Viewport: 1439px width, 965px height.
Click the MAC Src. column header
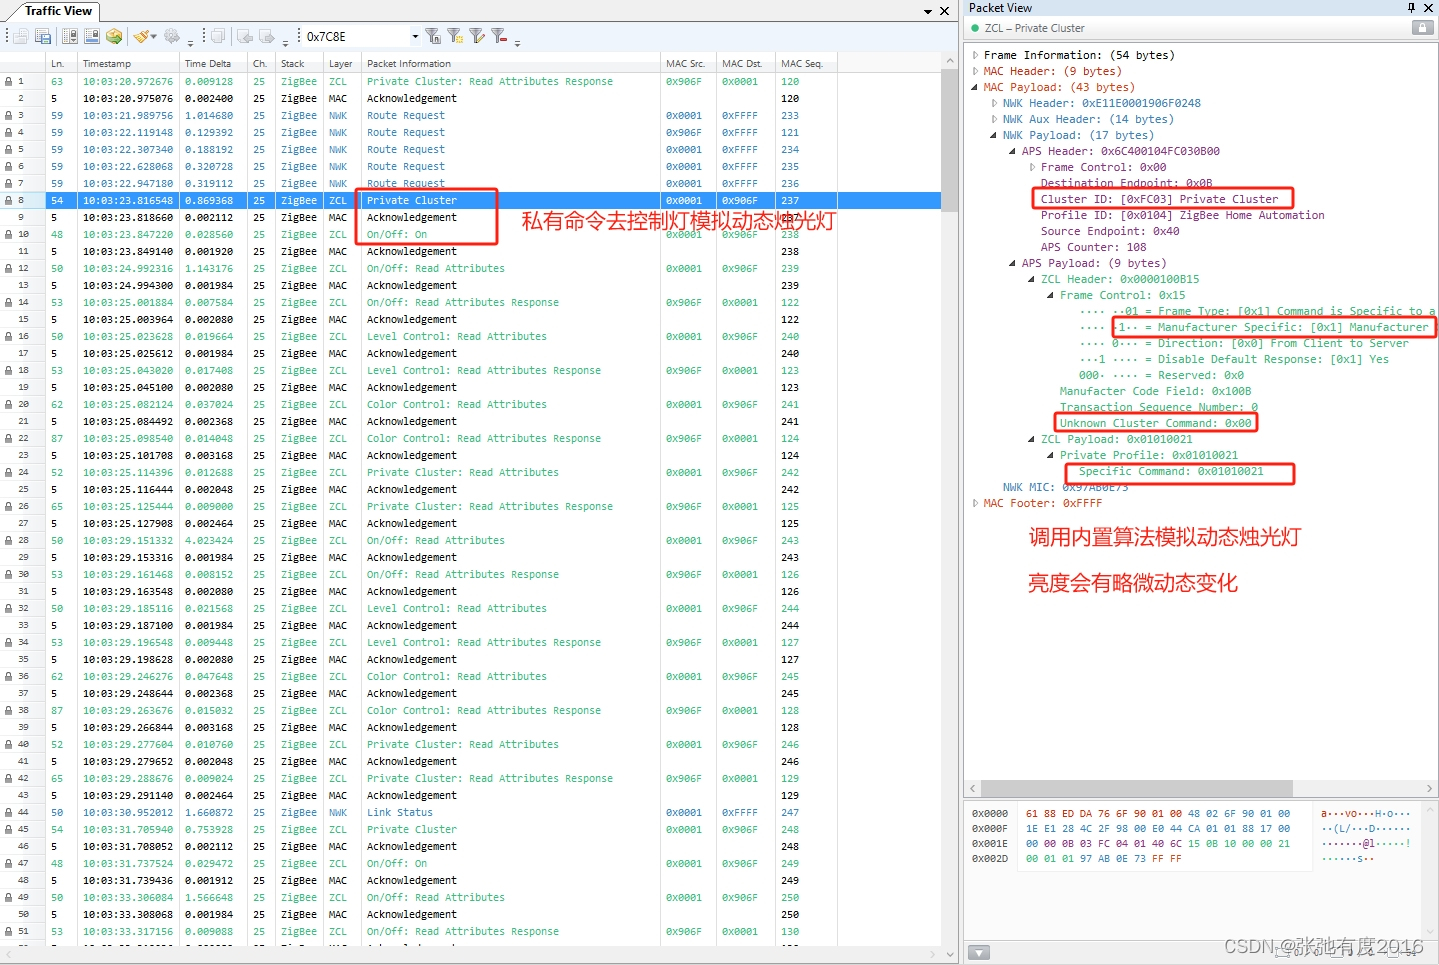coord(688,63)
